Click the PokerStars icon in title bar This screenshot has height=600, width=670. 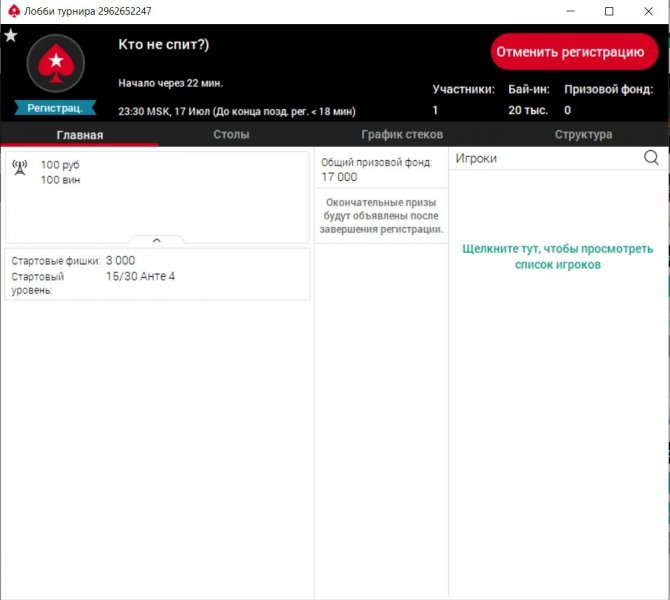(12, 11)
